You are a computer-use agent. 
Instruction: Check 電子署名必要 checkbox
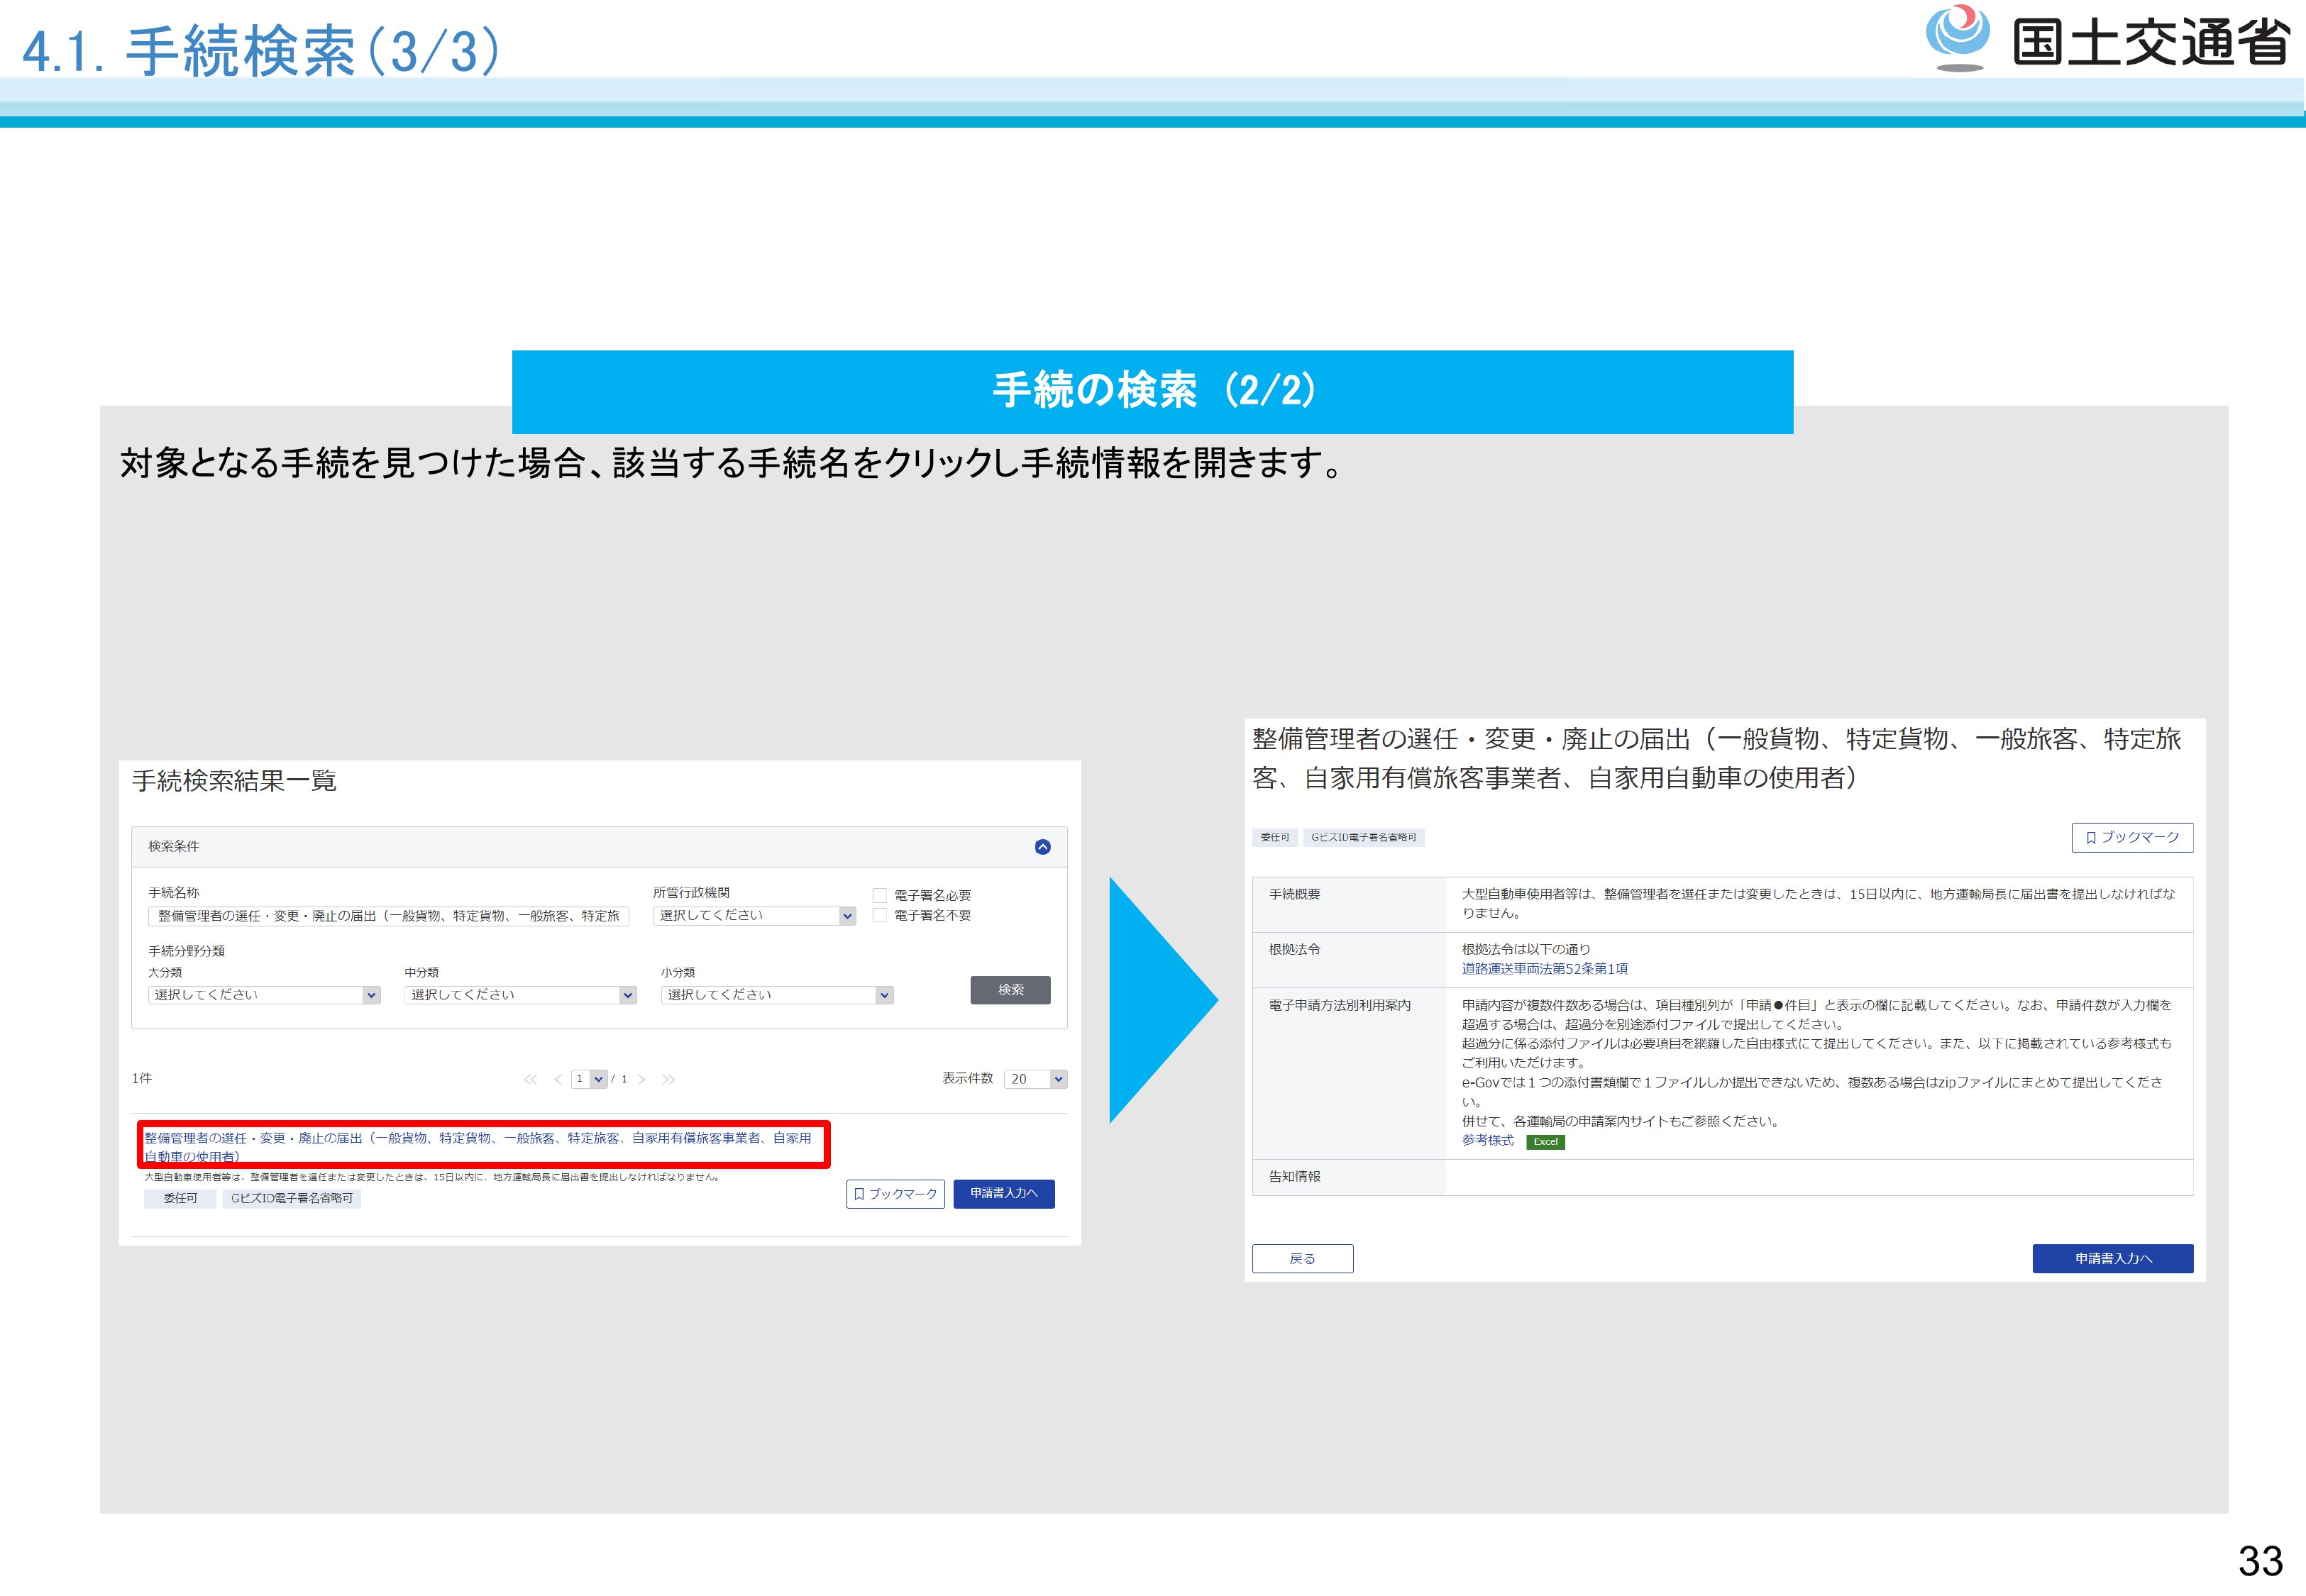tap(880, 895)
